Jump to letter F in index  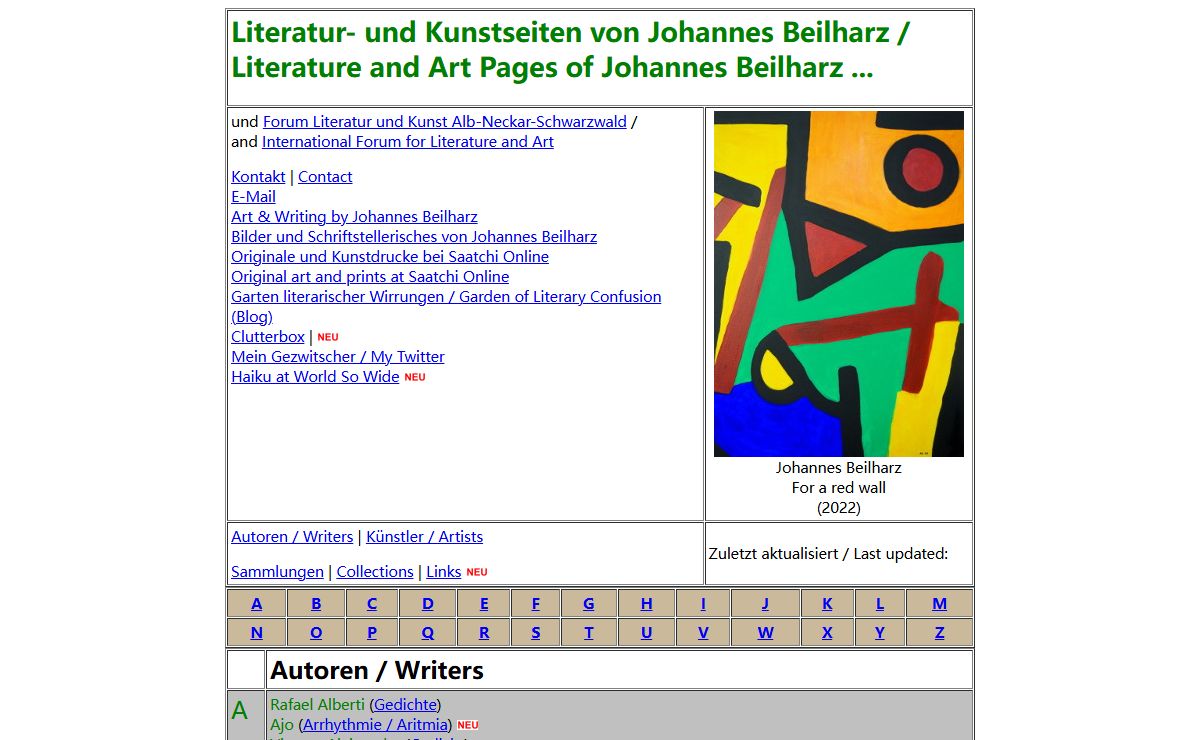click(536, 604)
